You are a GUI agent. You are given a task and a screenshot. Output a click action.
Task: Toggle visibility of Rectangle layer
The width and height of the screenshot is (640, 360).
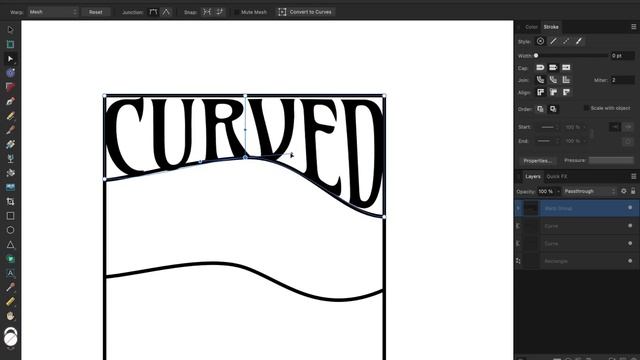click(x=630, y=261)
